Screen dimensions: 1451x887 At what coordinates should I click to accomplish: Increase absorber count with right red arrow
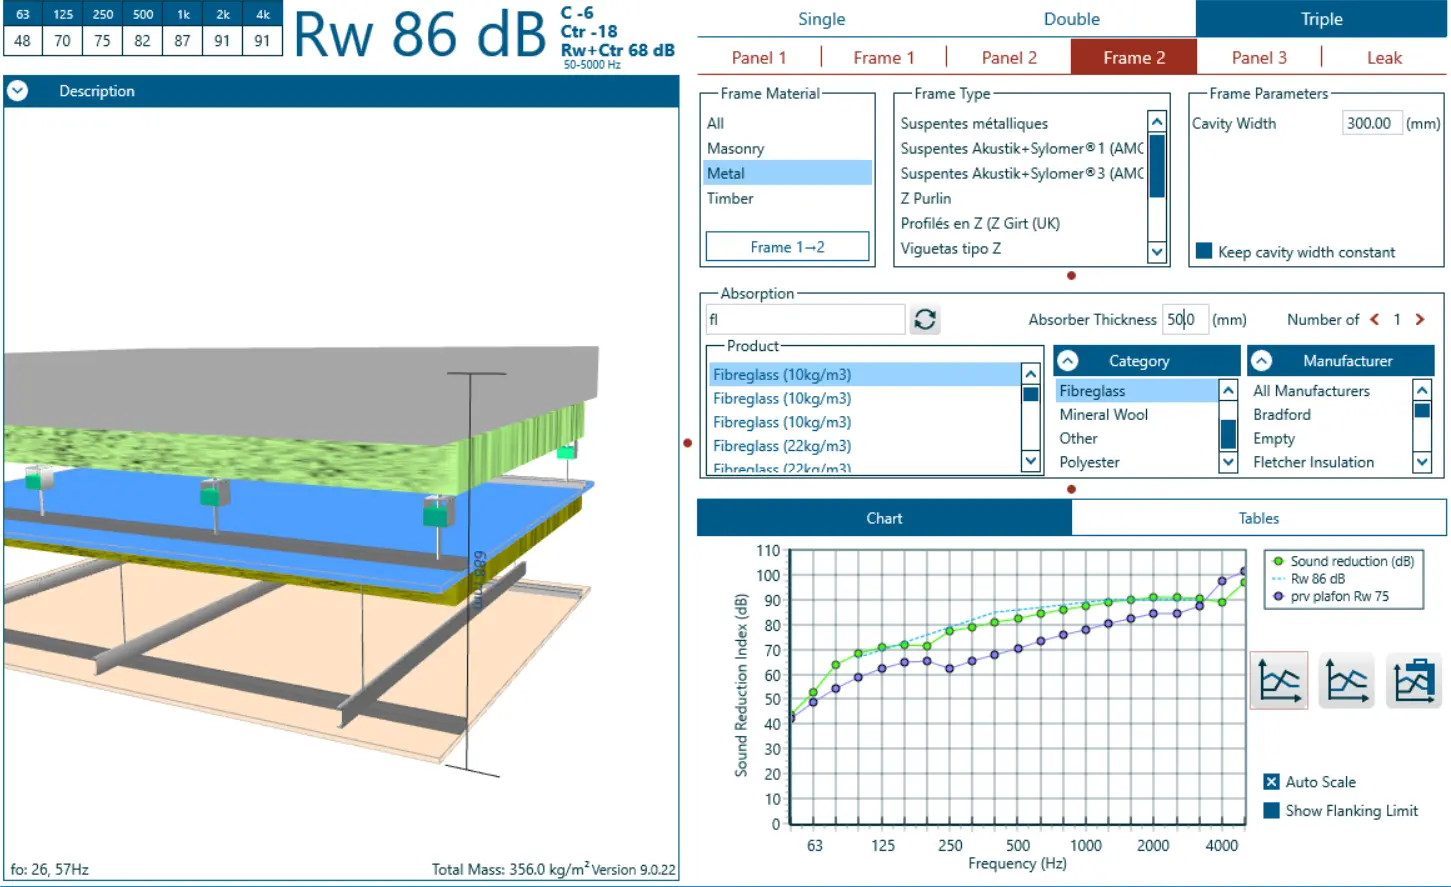(1419, 319)
